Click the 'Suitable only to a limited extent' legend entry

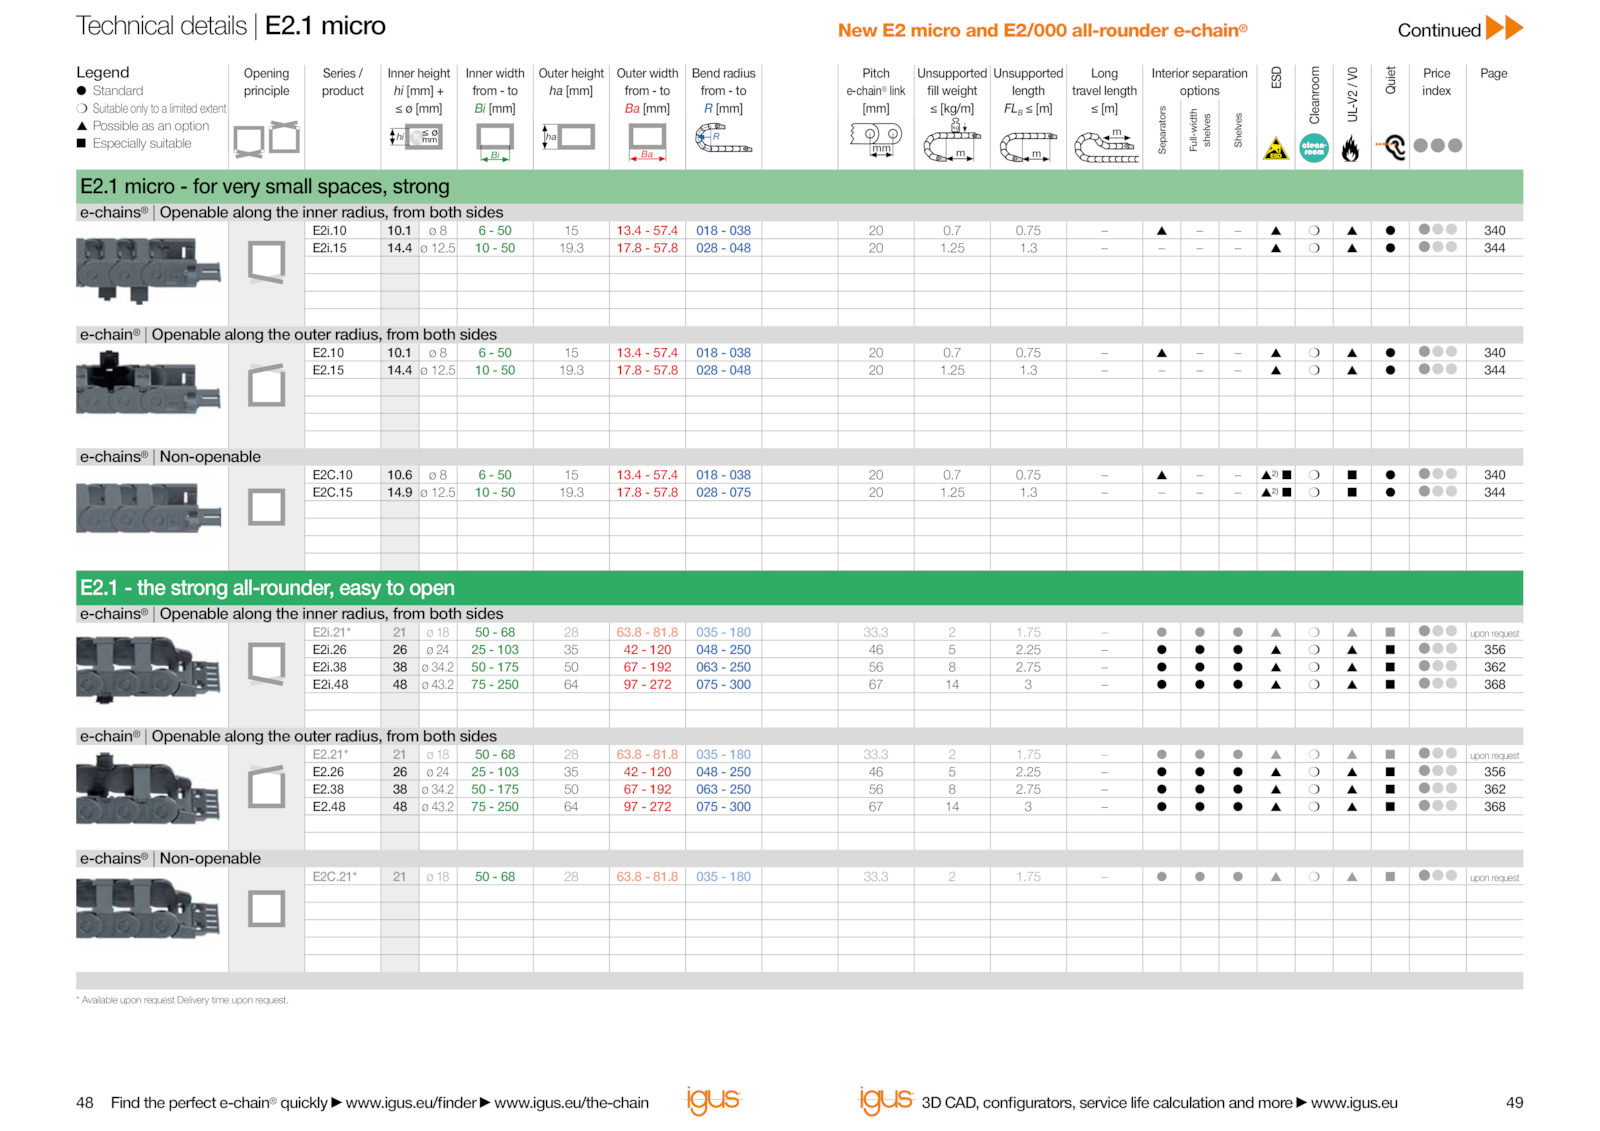[152, 108]
